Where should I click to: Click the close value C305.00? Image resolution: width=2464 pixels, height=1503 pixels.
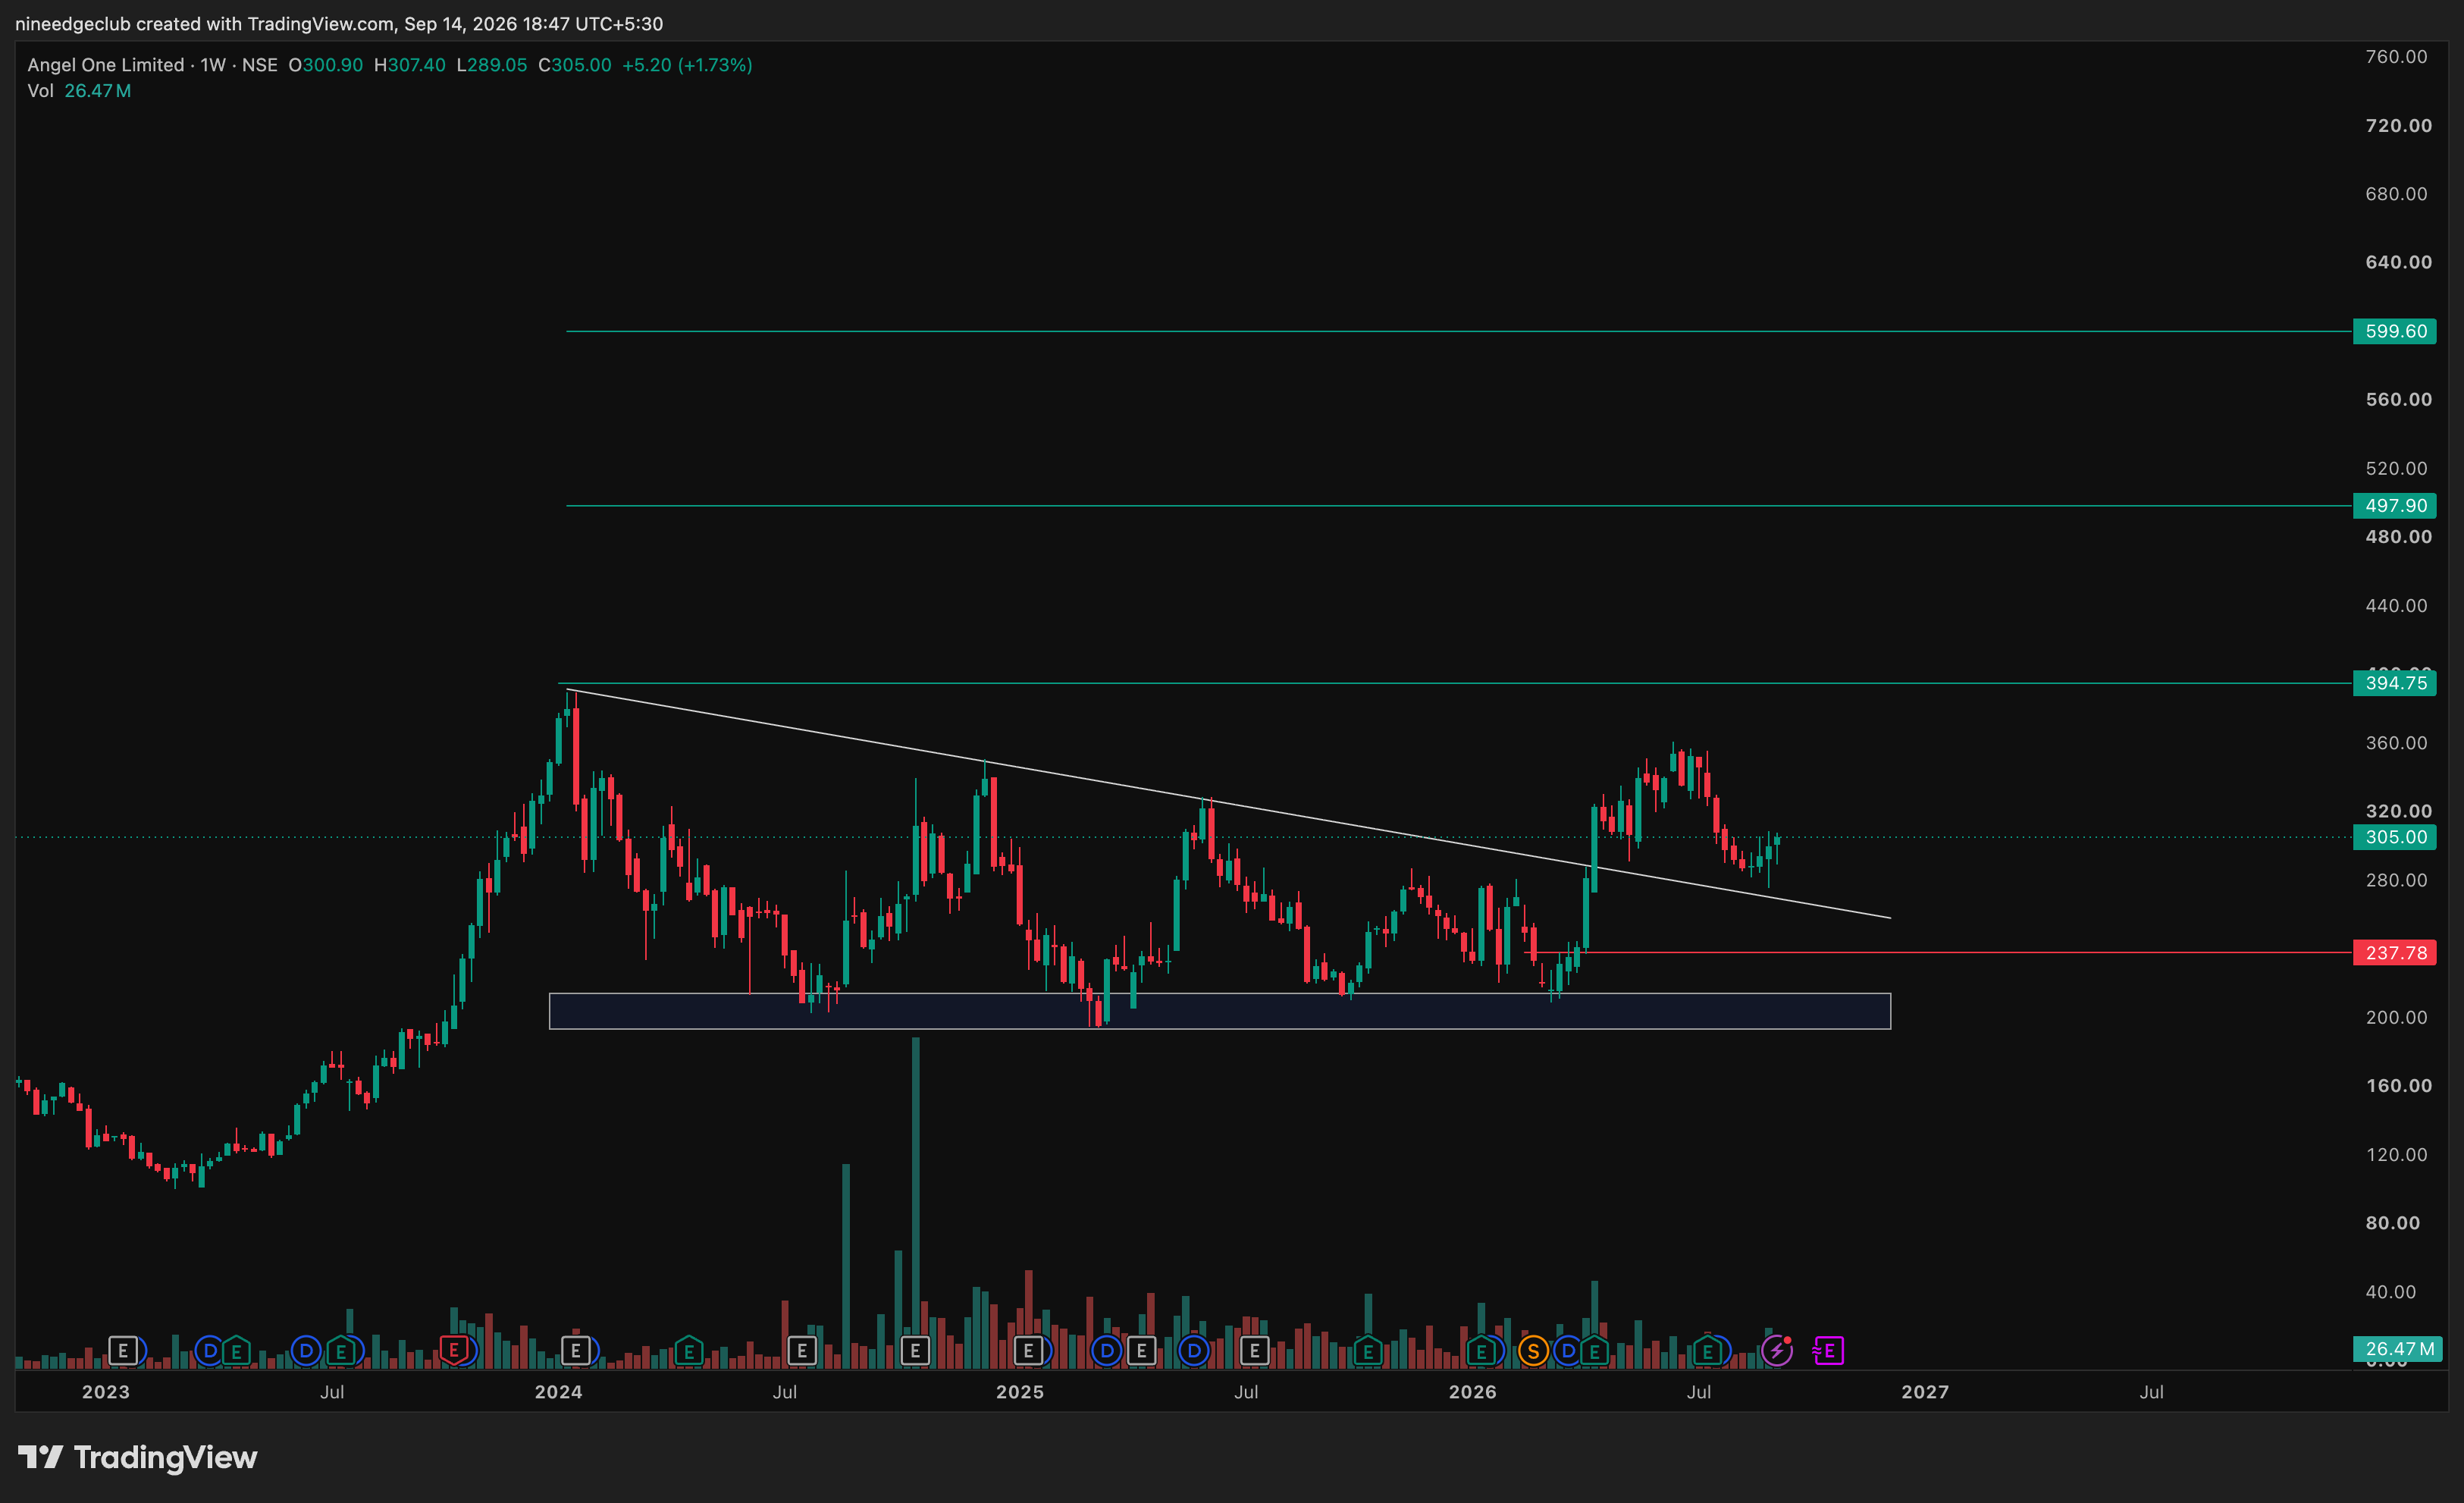(574, 65)
